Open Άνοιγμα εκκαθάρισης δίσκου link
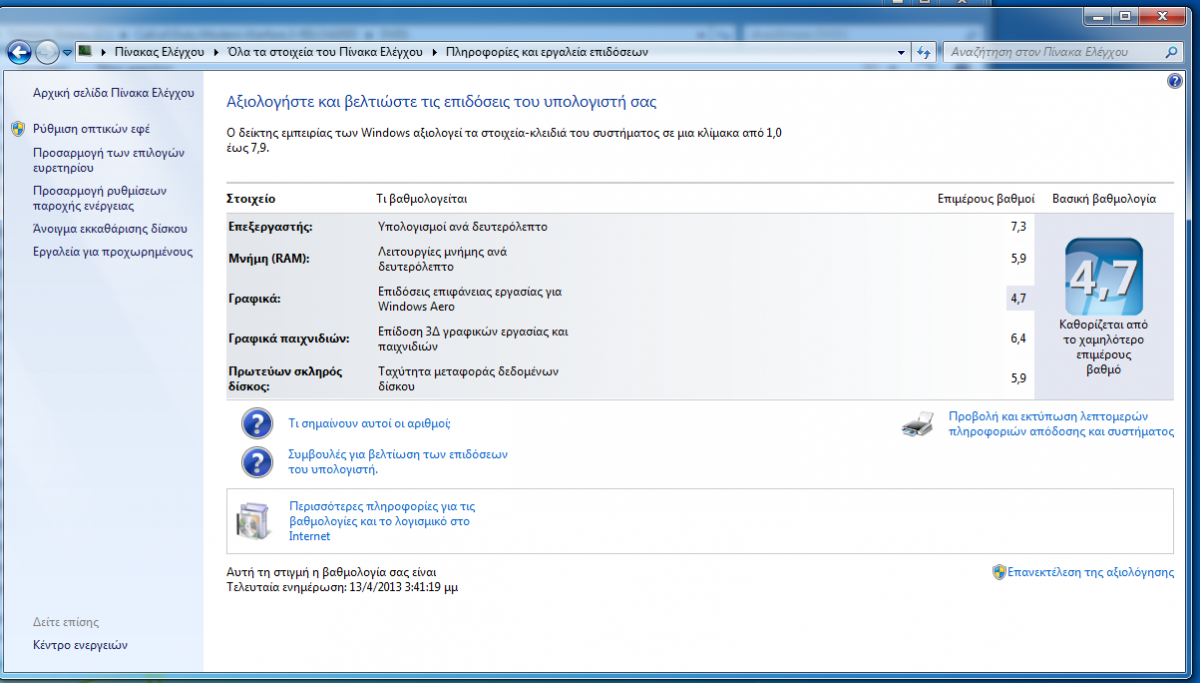 (x=110, y=228)
